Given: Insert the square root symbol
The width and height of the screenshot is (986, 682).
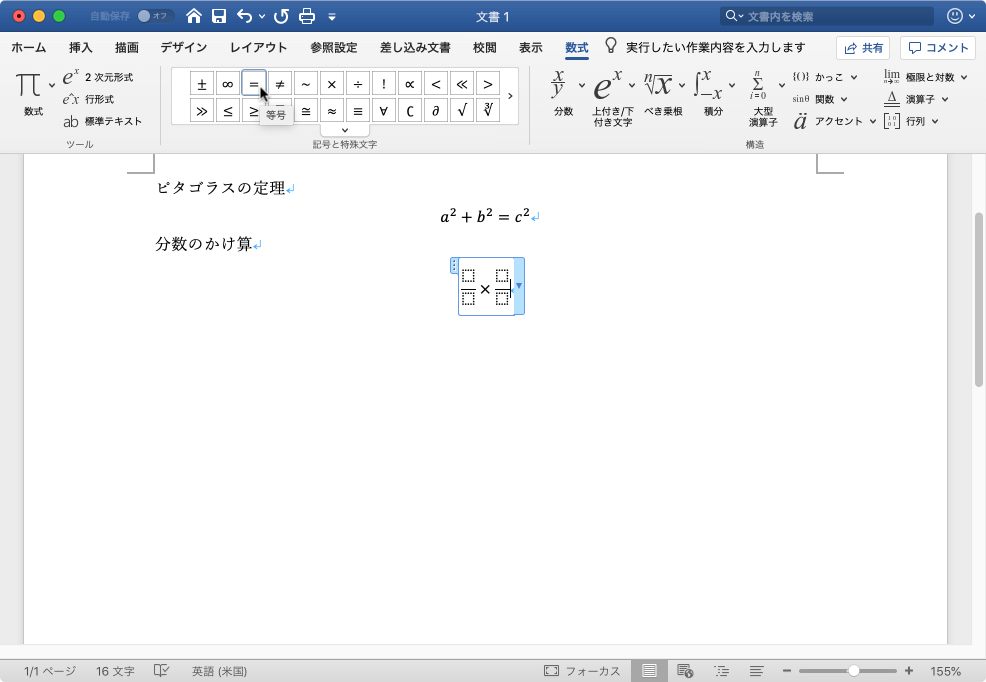Looking at the screenshot, I should point(462,111).
